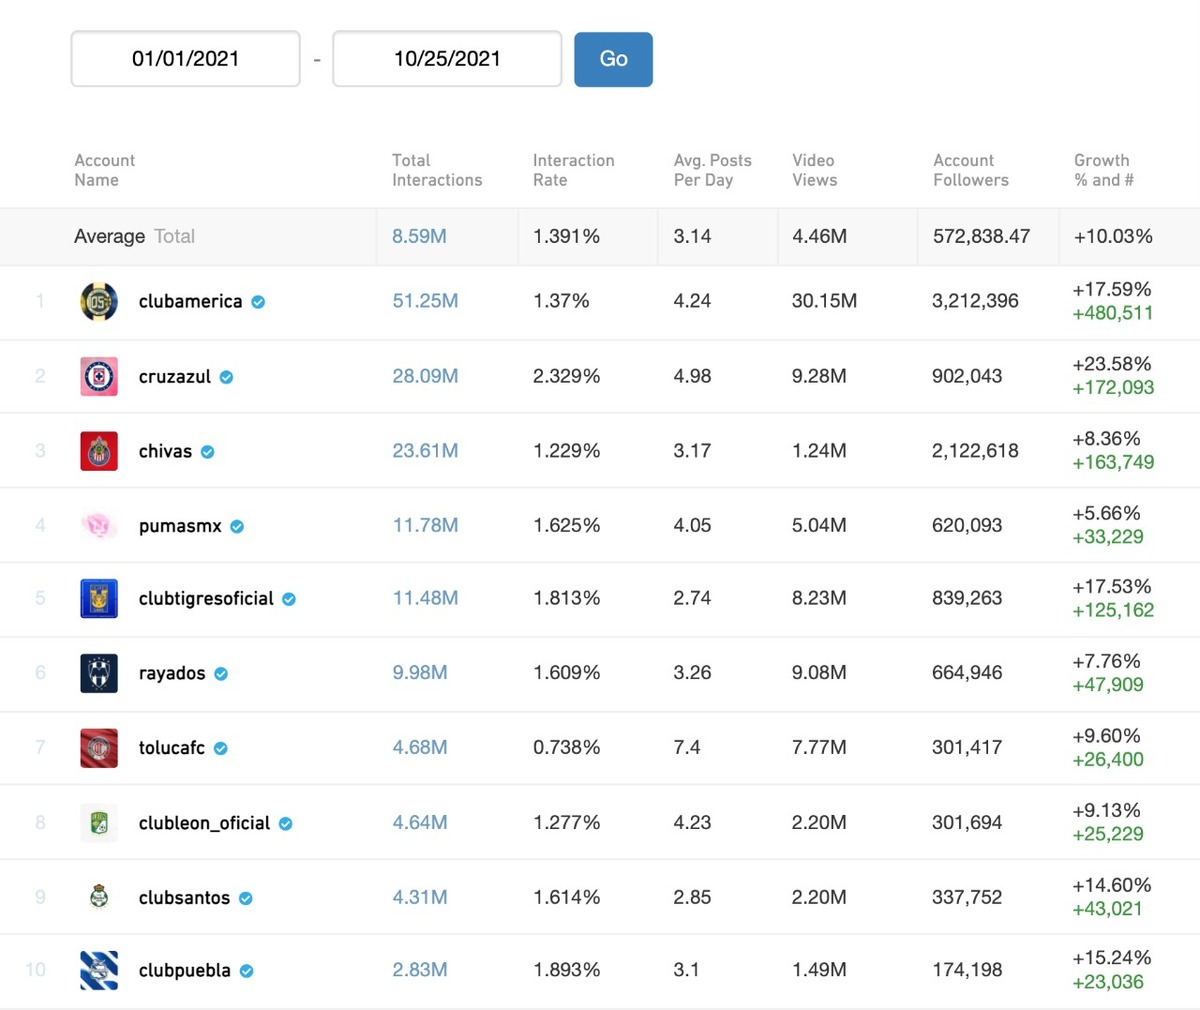This screenshot has width=1200, height=1010.
Task: Open the tolucafc account link
Action: pos(172,747)
